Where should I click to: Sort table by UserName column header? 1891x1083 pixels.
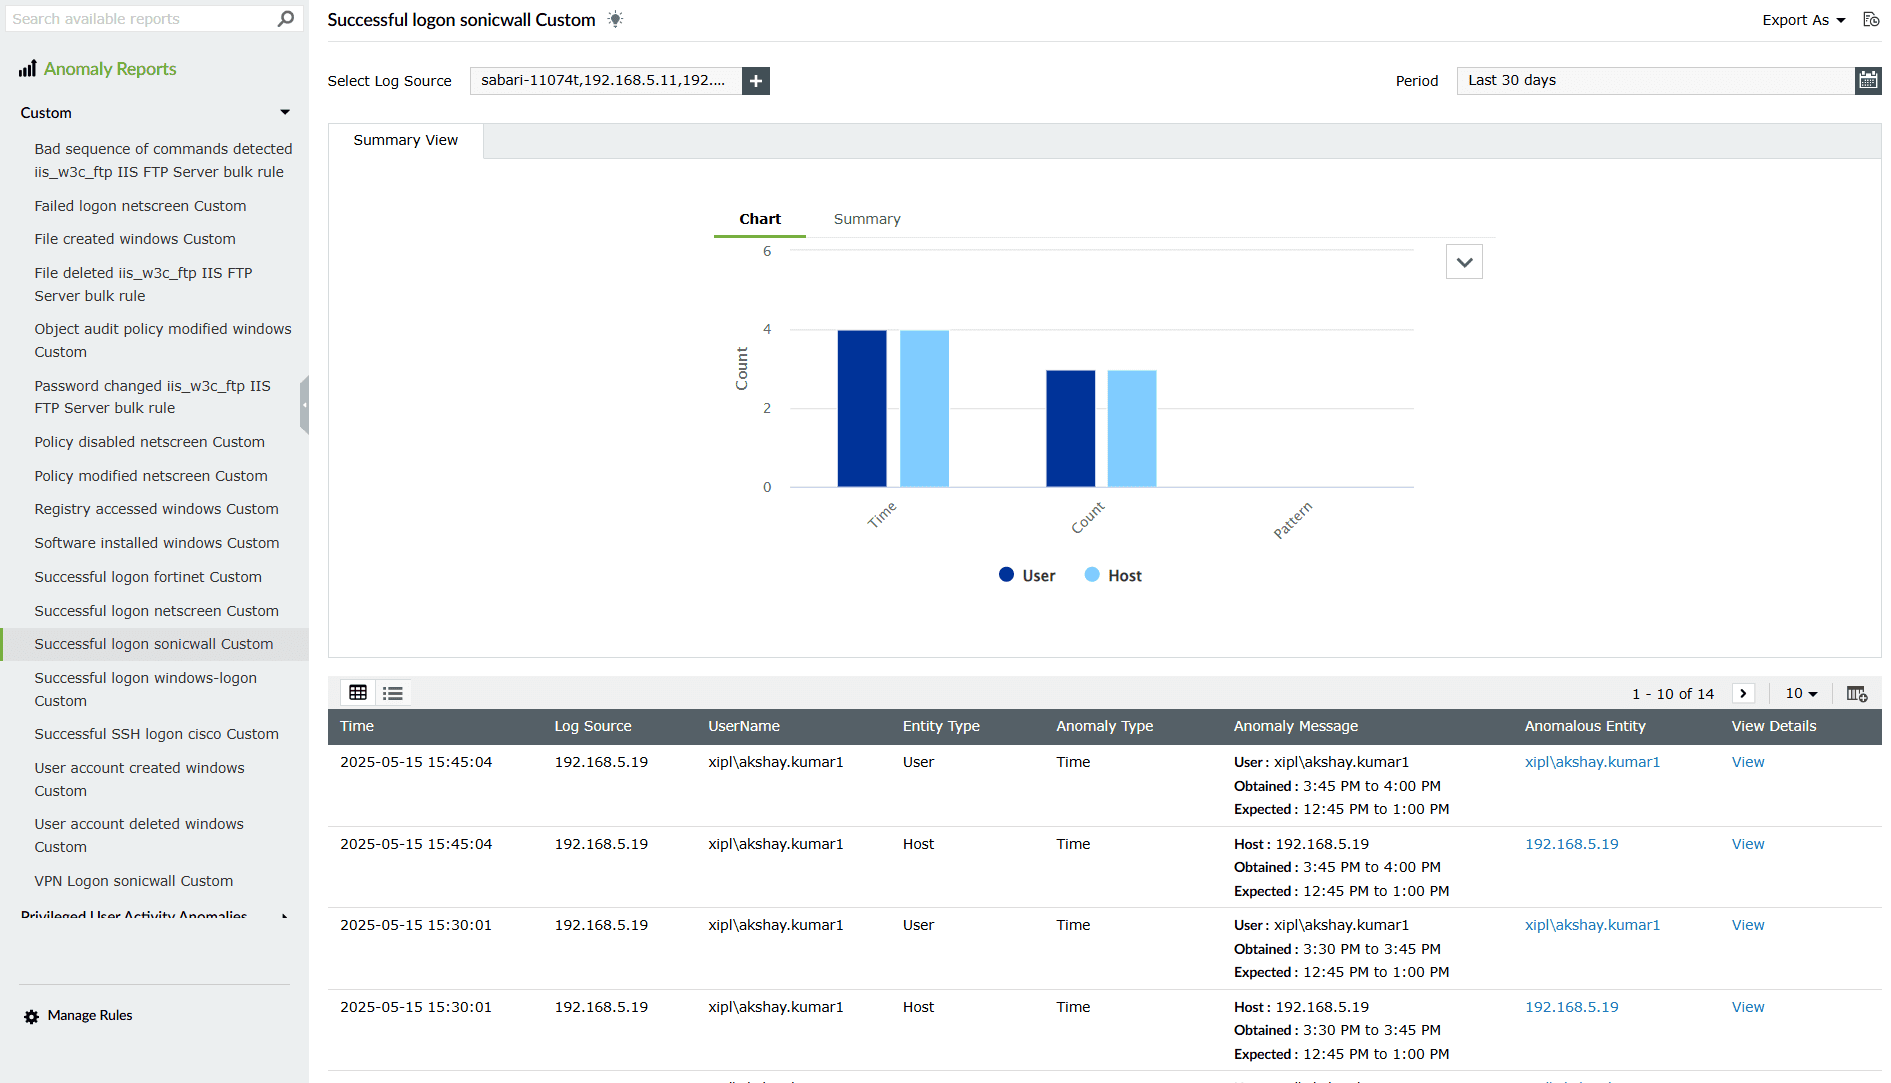tap(744, 726)
